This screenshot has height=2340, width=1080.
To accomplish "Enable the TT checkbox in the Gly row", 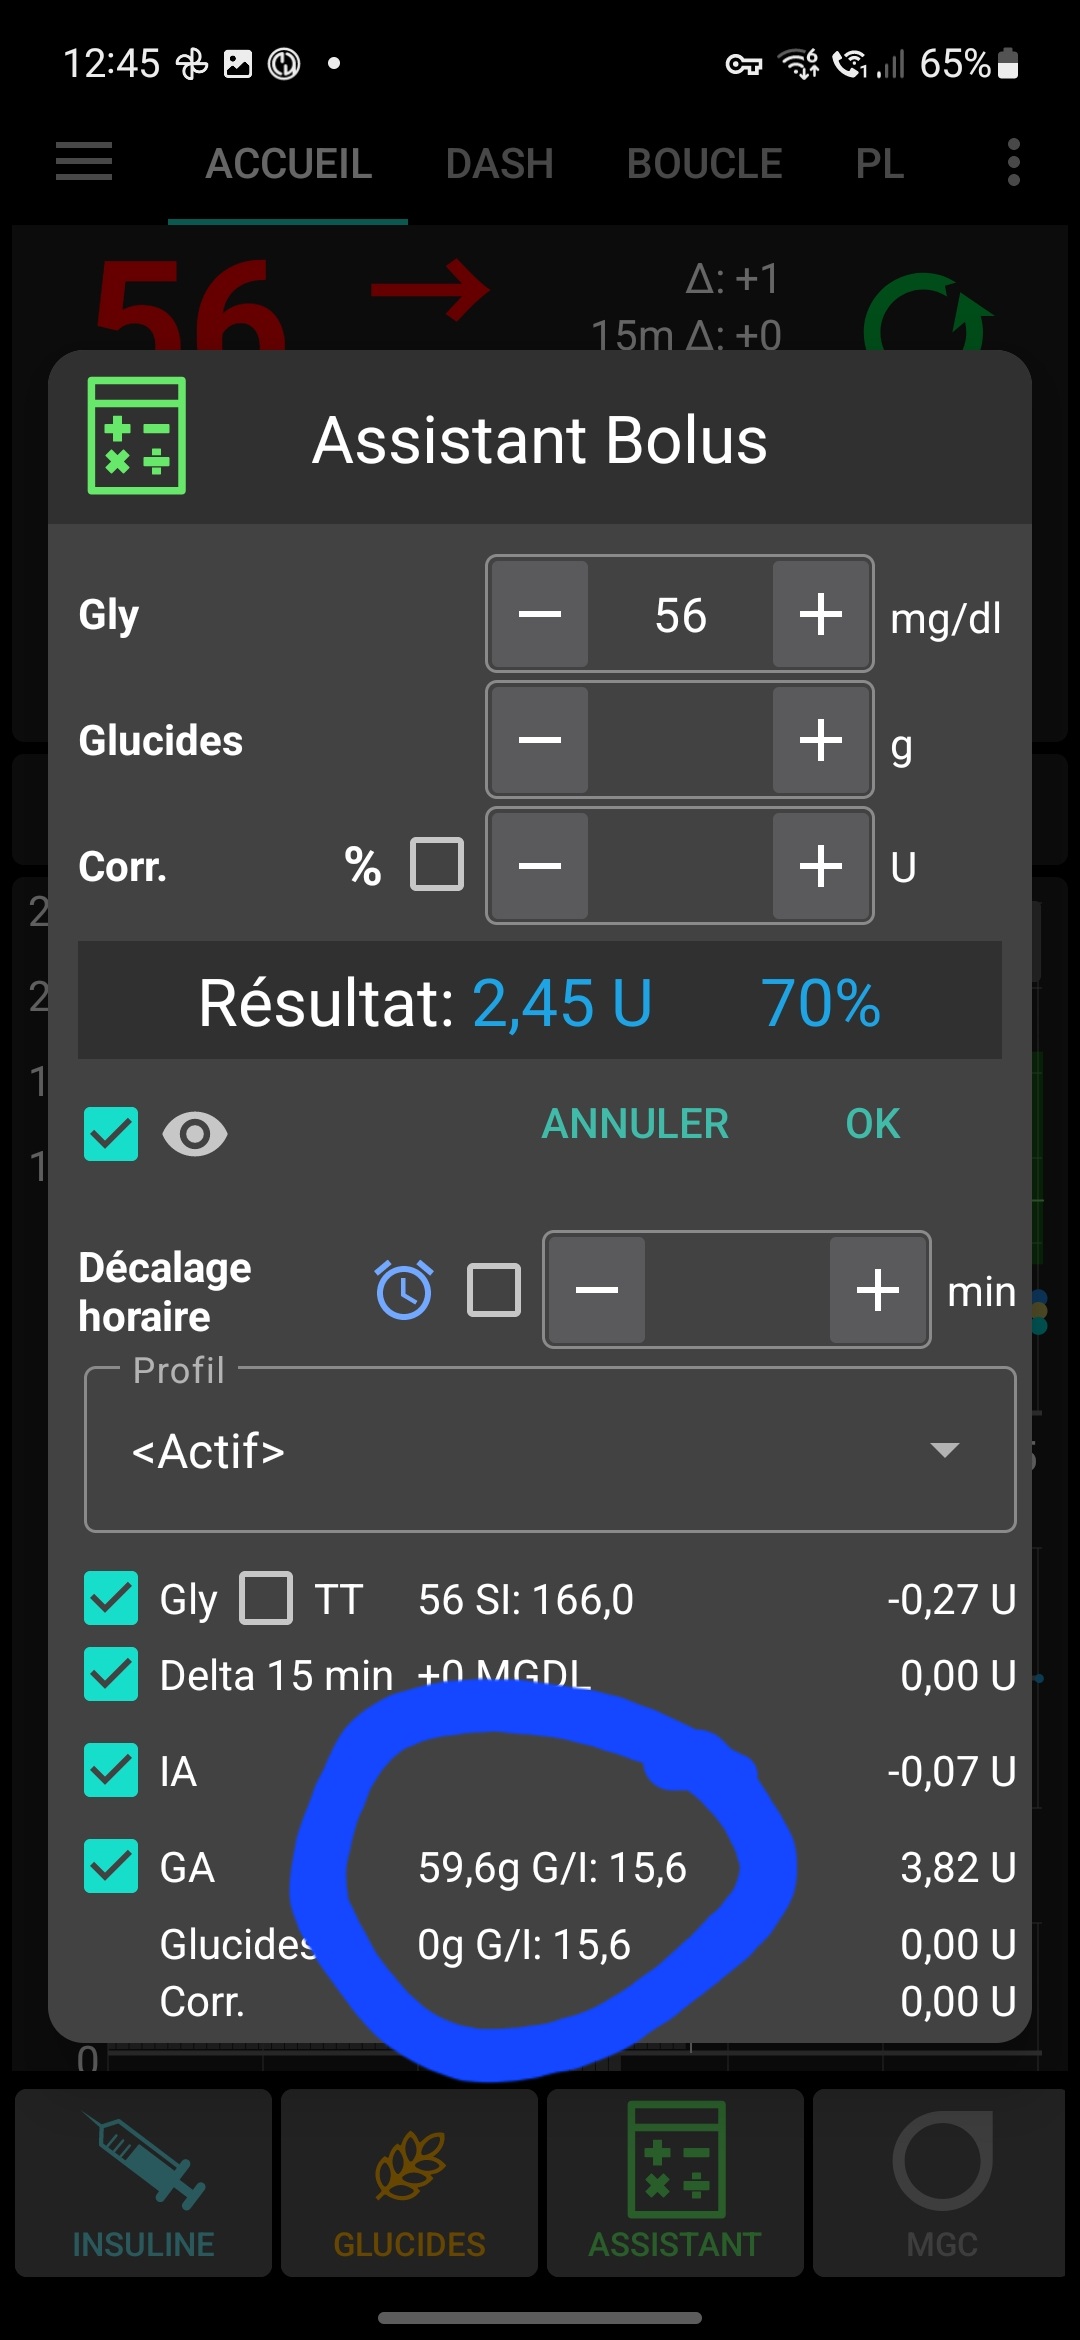I will [268, 1597].
